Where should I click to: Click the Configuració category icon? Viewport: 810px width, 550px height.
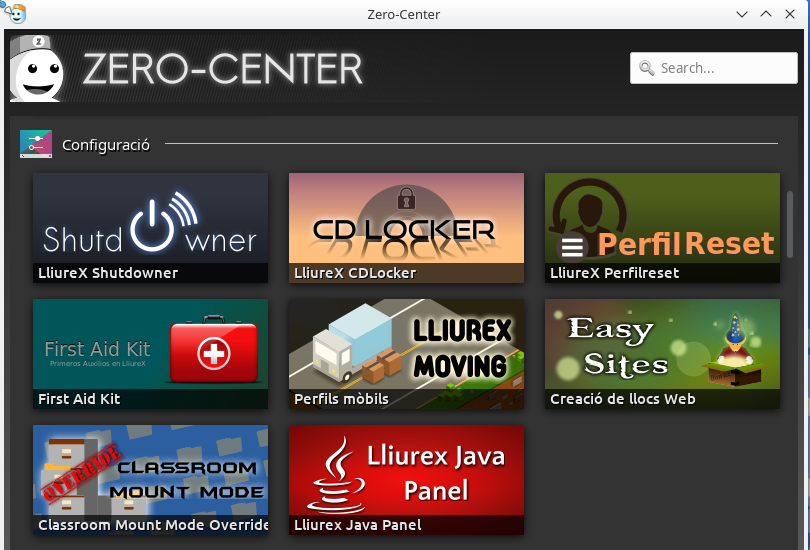(36, 144)
